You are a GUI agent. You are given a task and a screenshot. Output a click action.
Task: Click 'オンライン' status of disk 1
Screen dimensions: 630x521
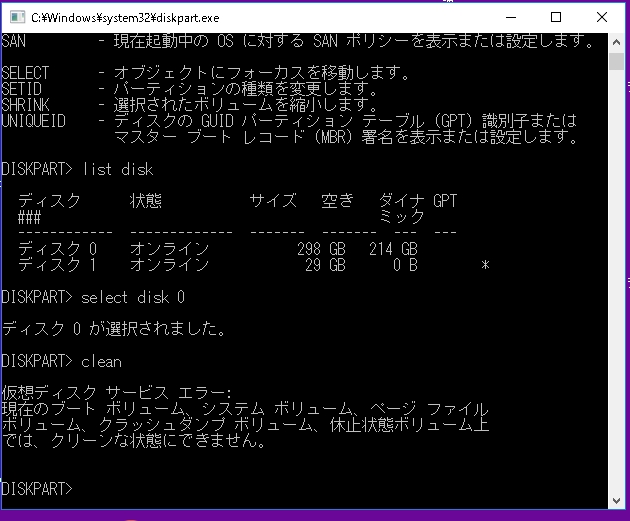point(170,265)
